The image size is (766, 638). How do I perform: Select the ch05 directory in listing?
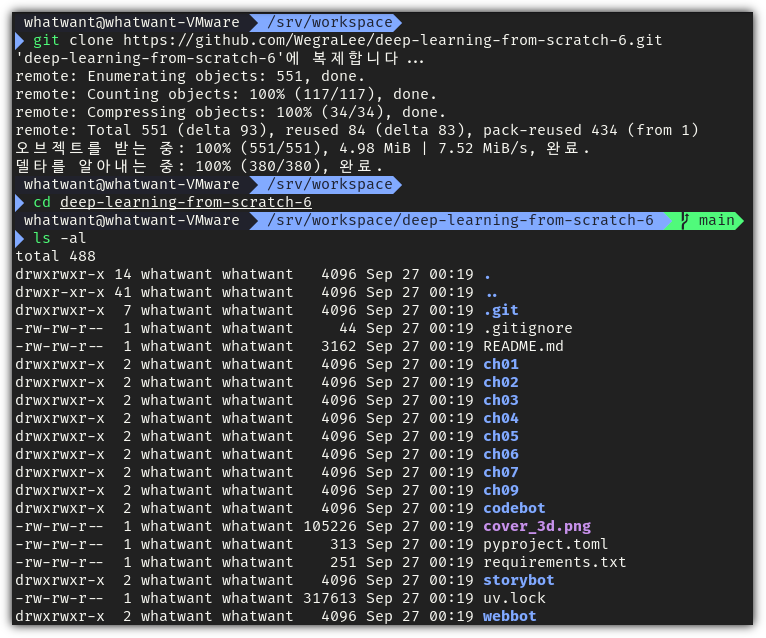[x=501, y=436]
